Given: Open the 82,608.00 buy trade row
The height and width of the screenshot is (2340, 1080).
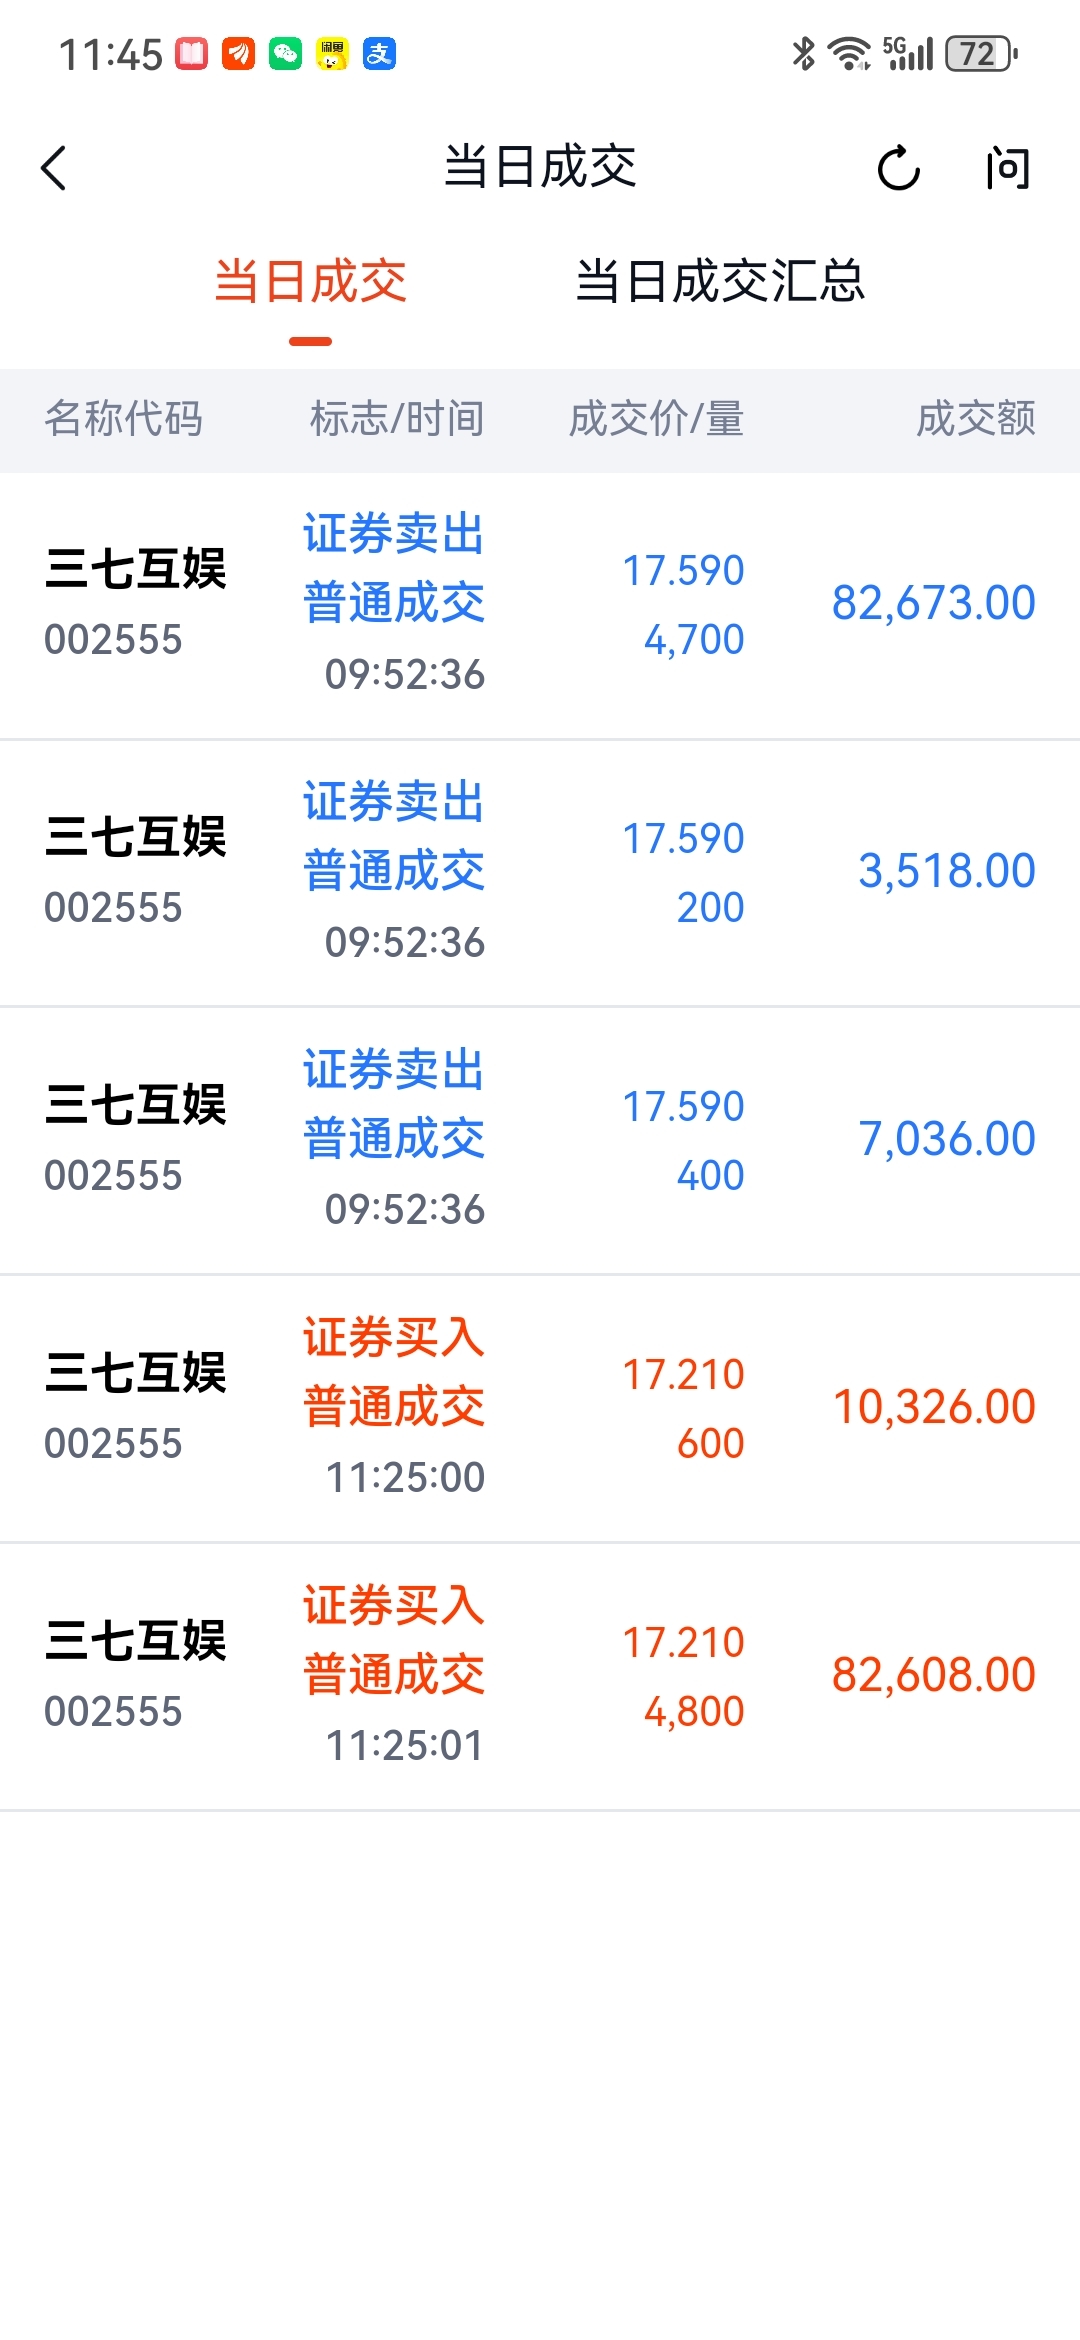Looking at the screenshot, I should [x=540, y=1676].
